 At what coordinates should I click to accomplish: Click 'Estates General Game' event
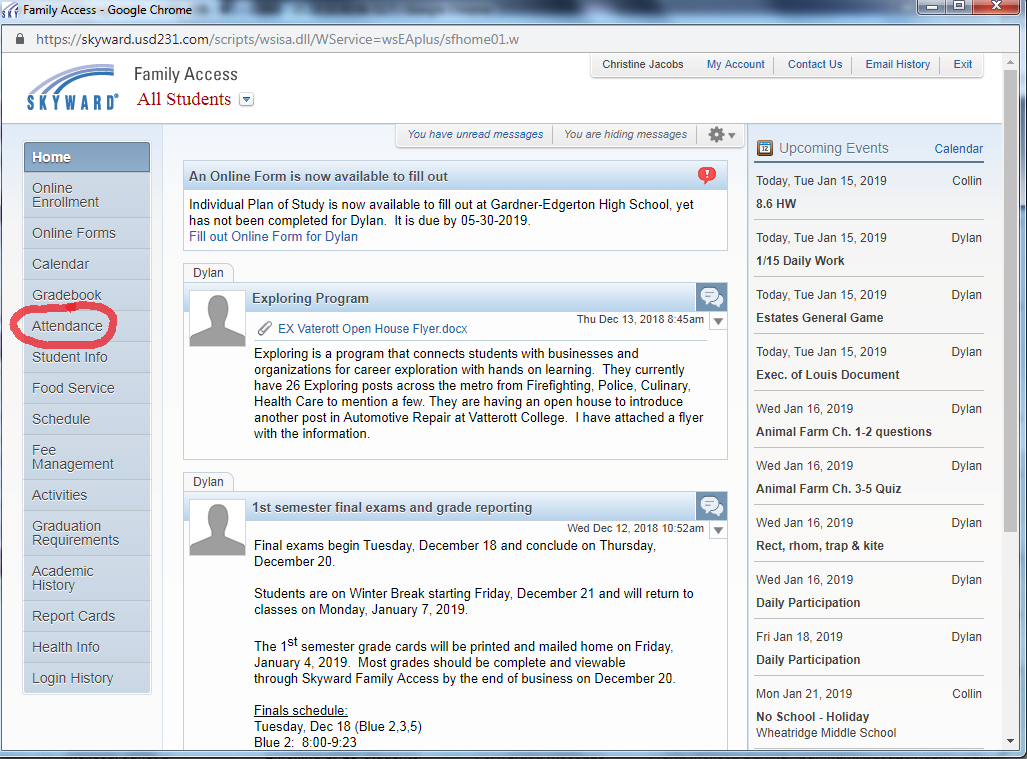819,318
